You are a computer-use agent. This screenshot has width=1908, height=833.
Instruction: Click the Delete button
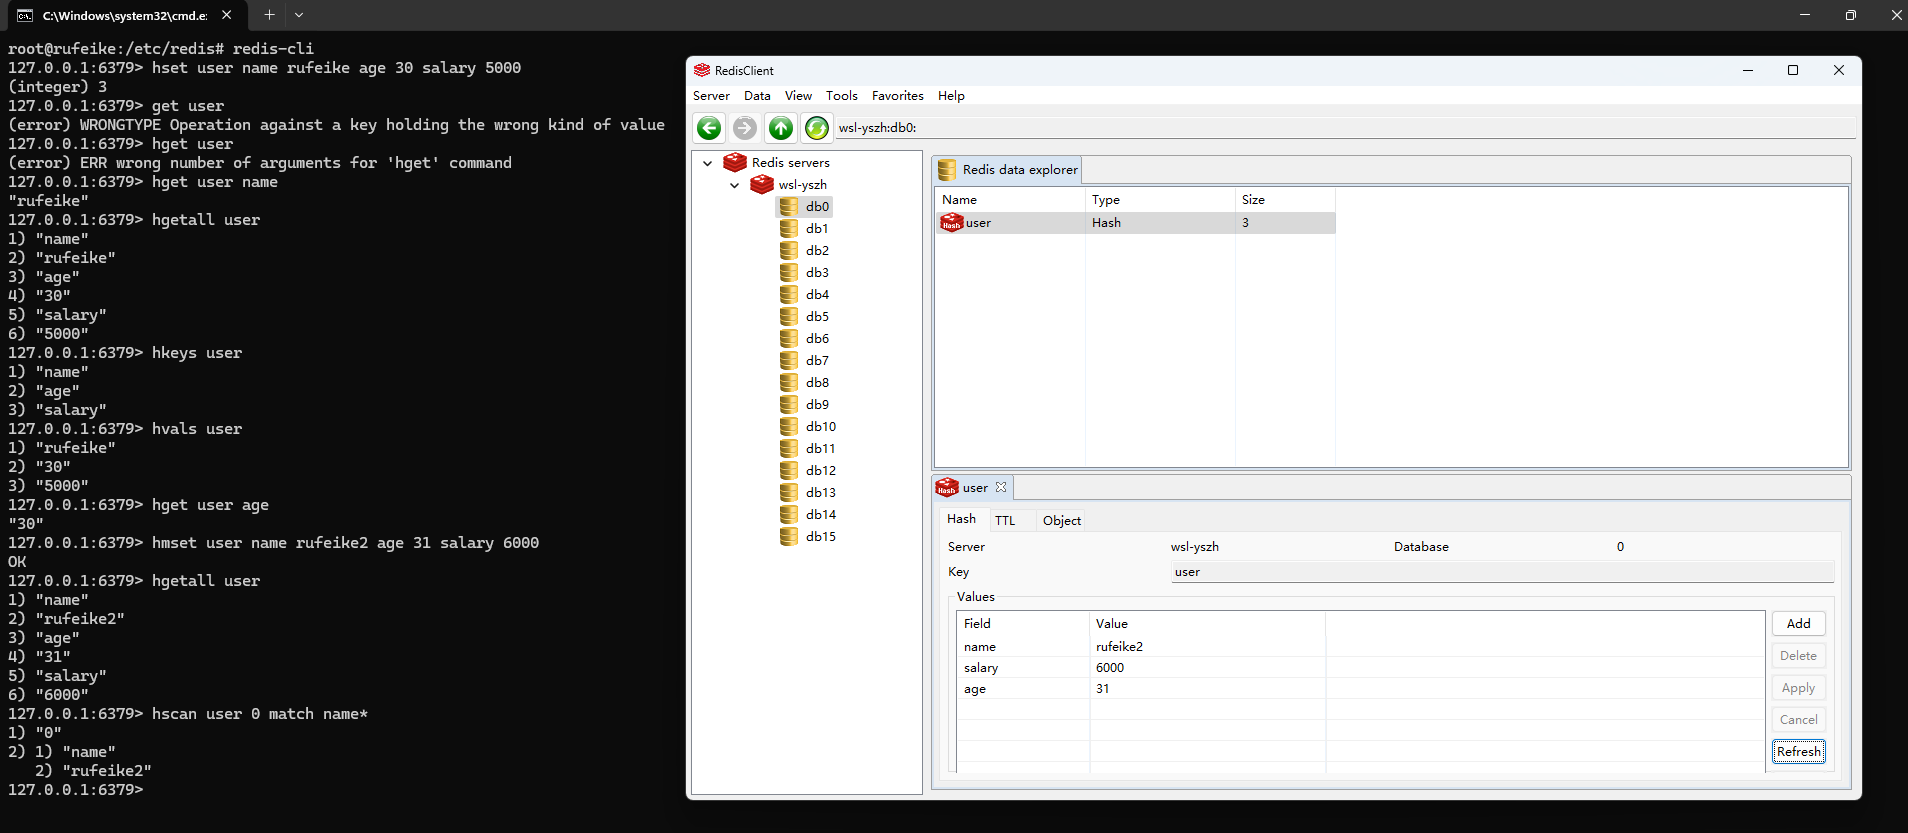[x=1798, y=655]
